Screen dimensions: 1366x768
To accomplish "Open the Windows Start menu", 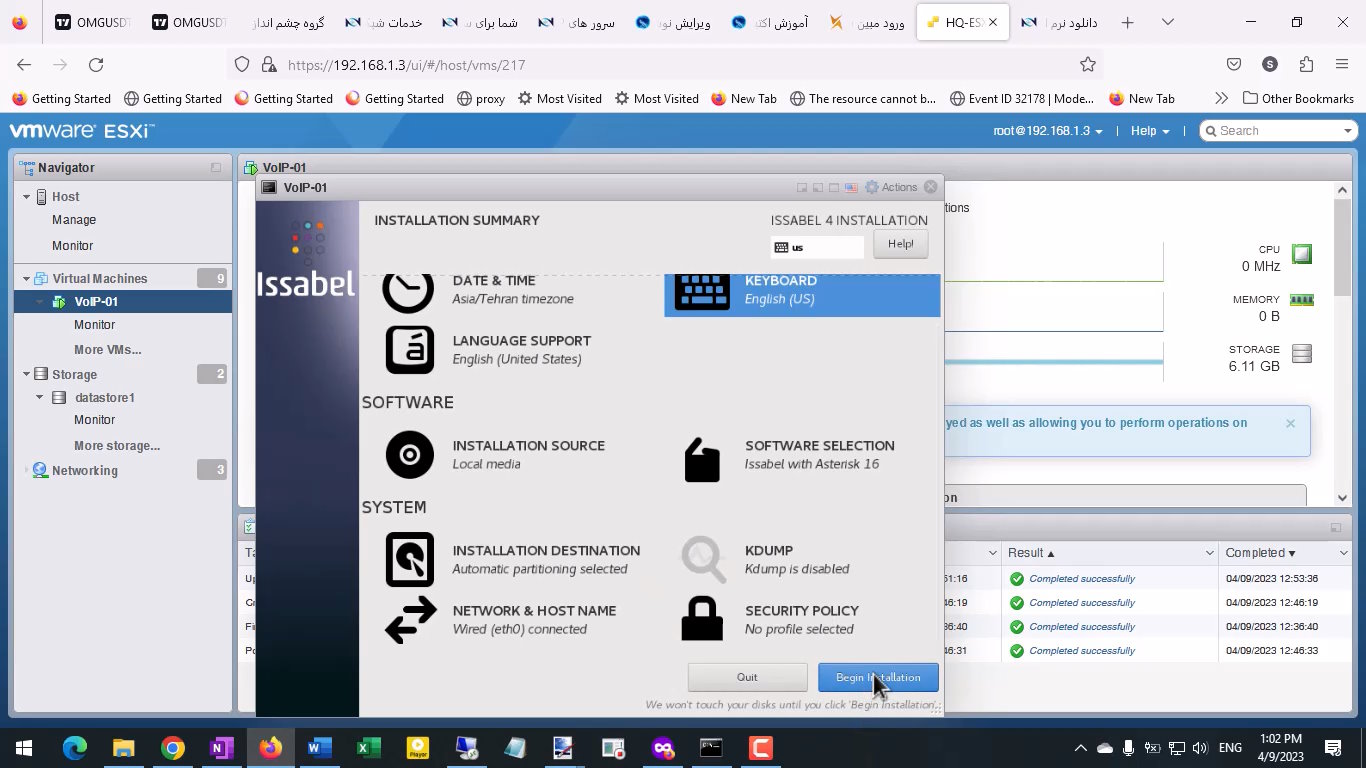I will coord(24,748).
